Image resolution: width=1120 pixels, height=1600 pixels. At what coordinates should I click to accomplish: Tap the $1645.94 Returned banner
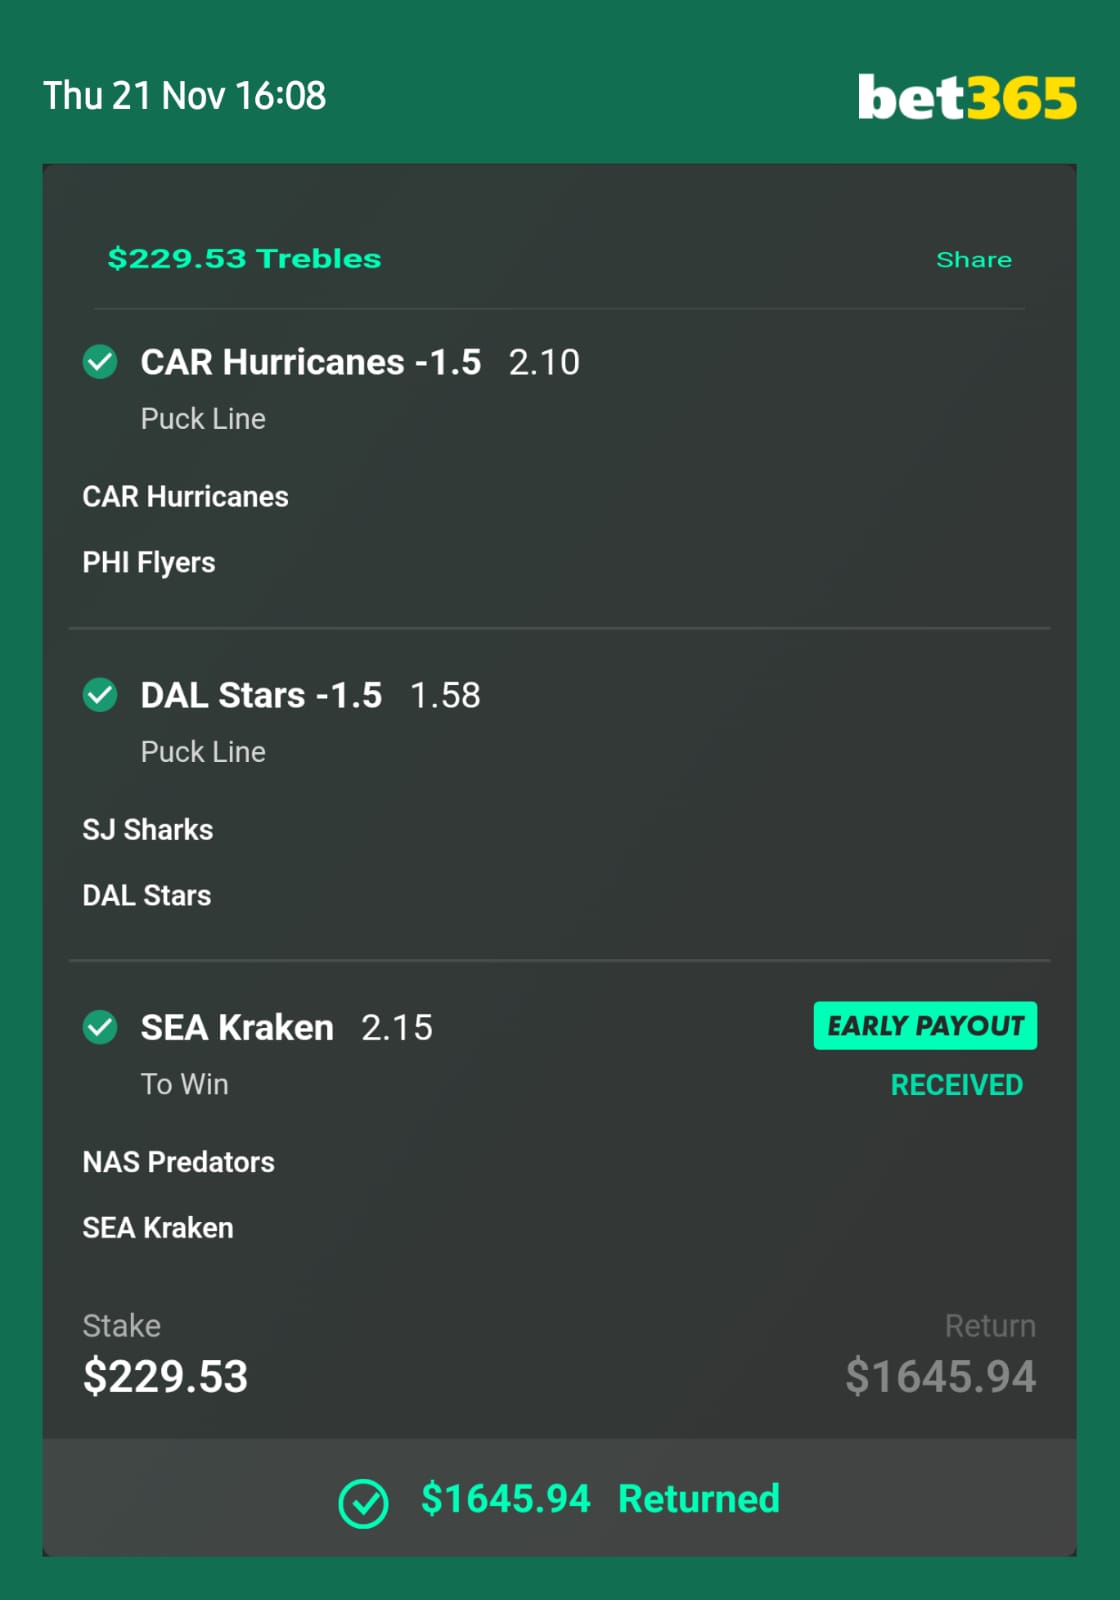(x=559, y=1498)
